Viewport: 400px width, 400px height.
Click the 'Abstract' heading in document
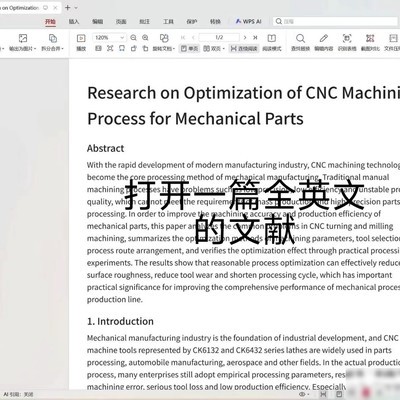click(x=105, y=148)
